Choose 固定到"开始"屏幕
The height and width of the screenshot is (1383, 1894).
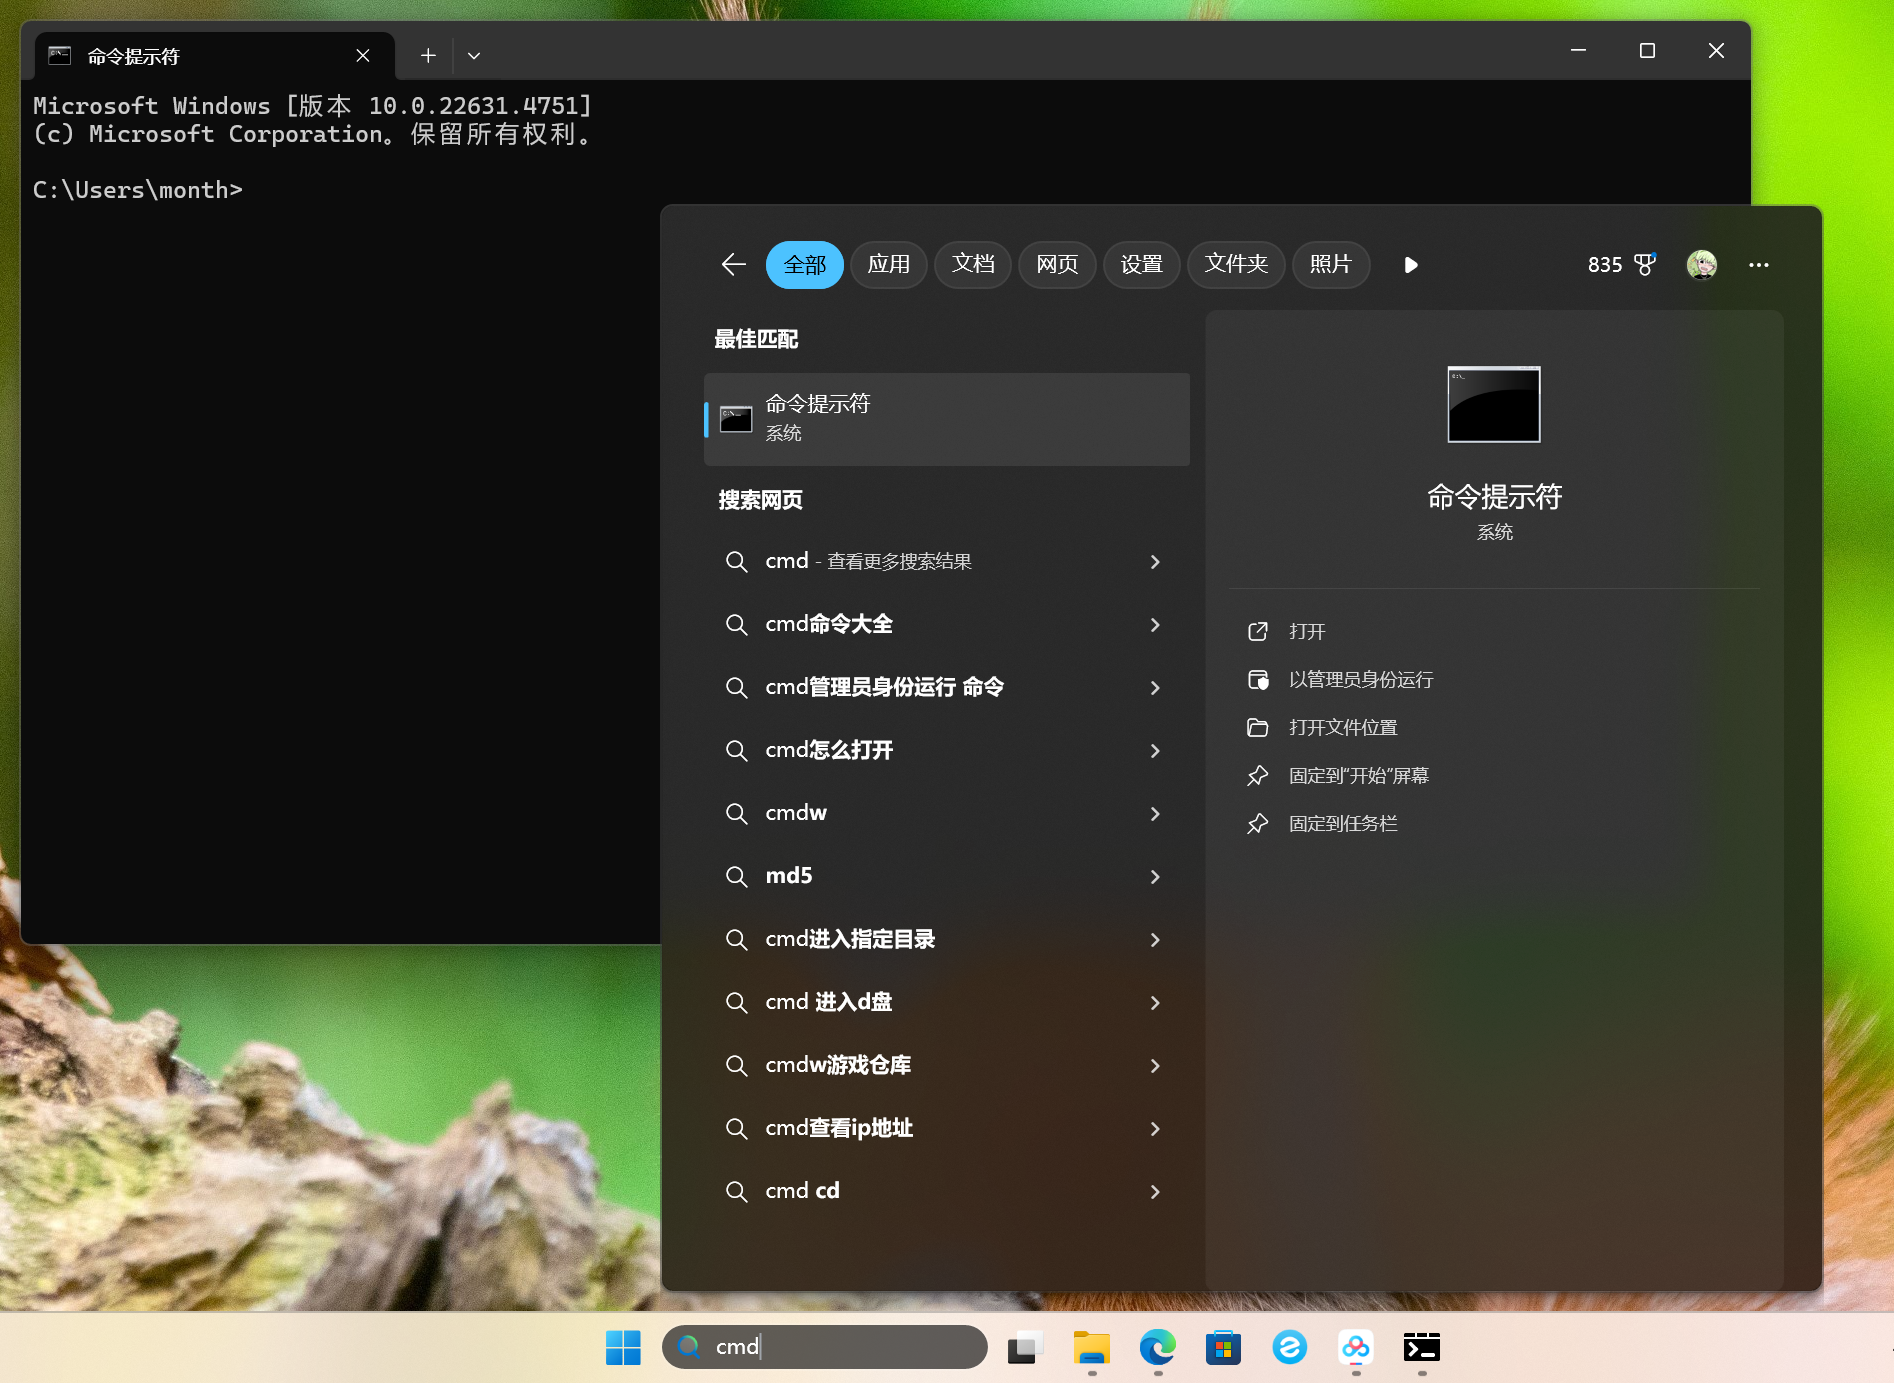click(x=1359, y=776)
